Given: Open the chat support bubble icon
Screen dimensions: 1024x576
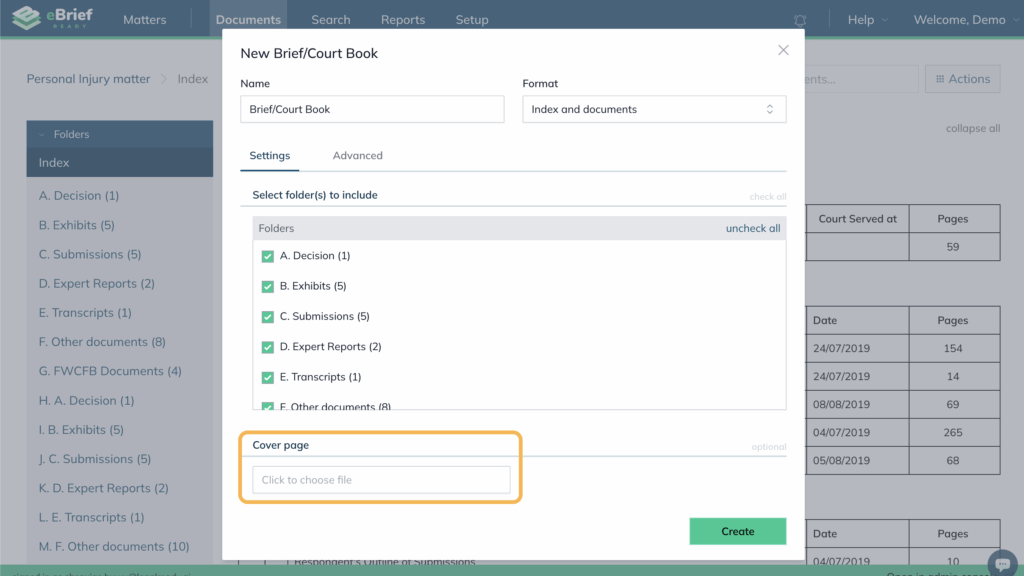Looking at the screenshot, I should [1001, 562].
